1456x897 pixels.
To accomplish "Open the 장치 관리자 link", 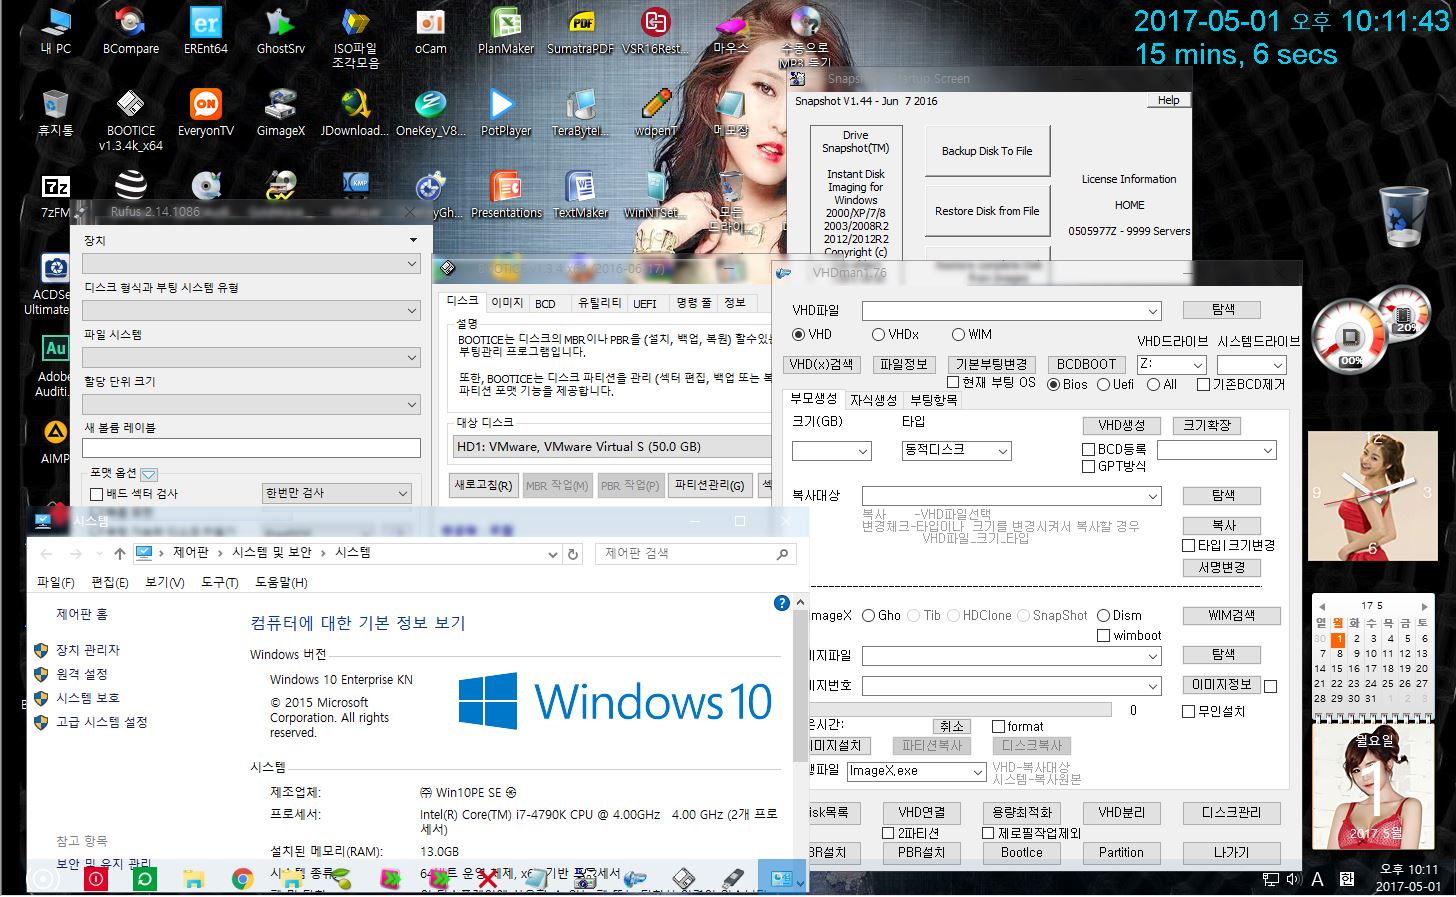I will pyautogui.click(x=88, y=650).
